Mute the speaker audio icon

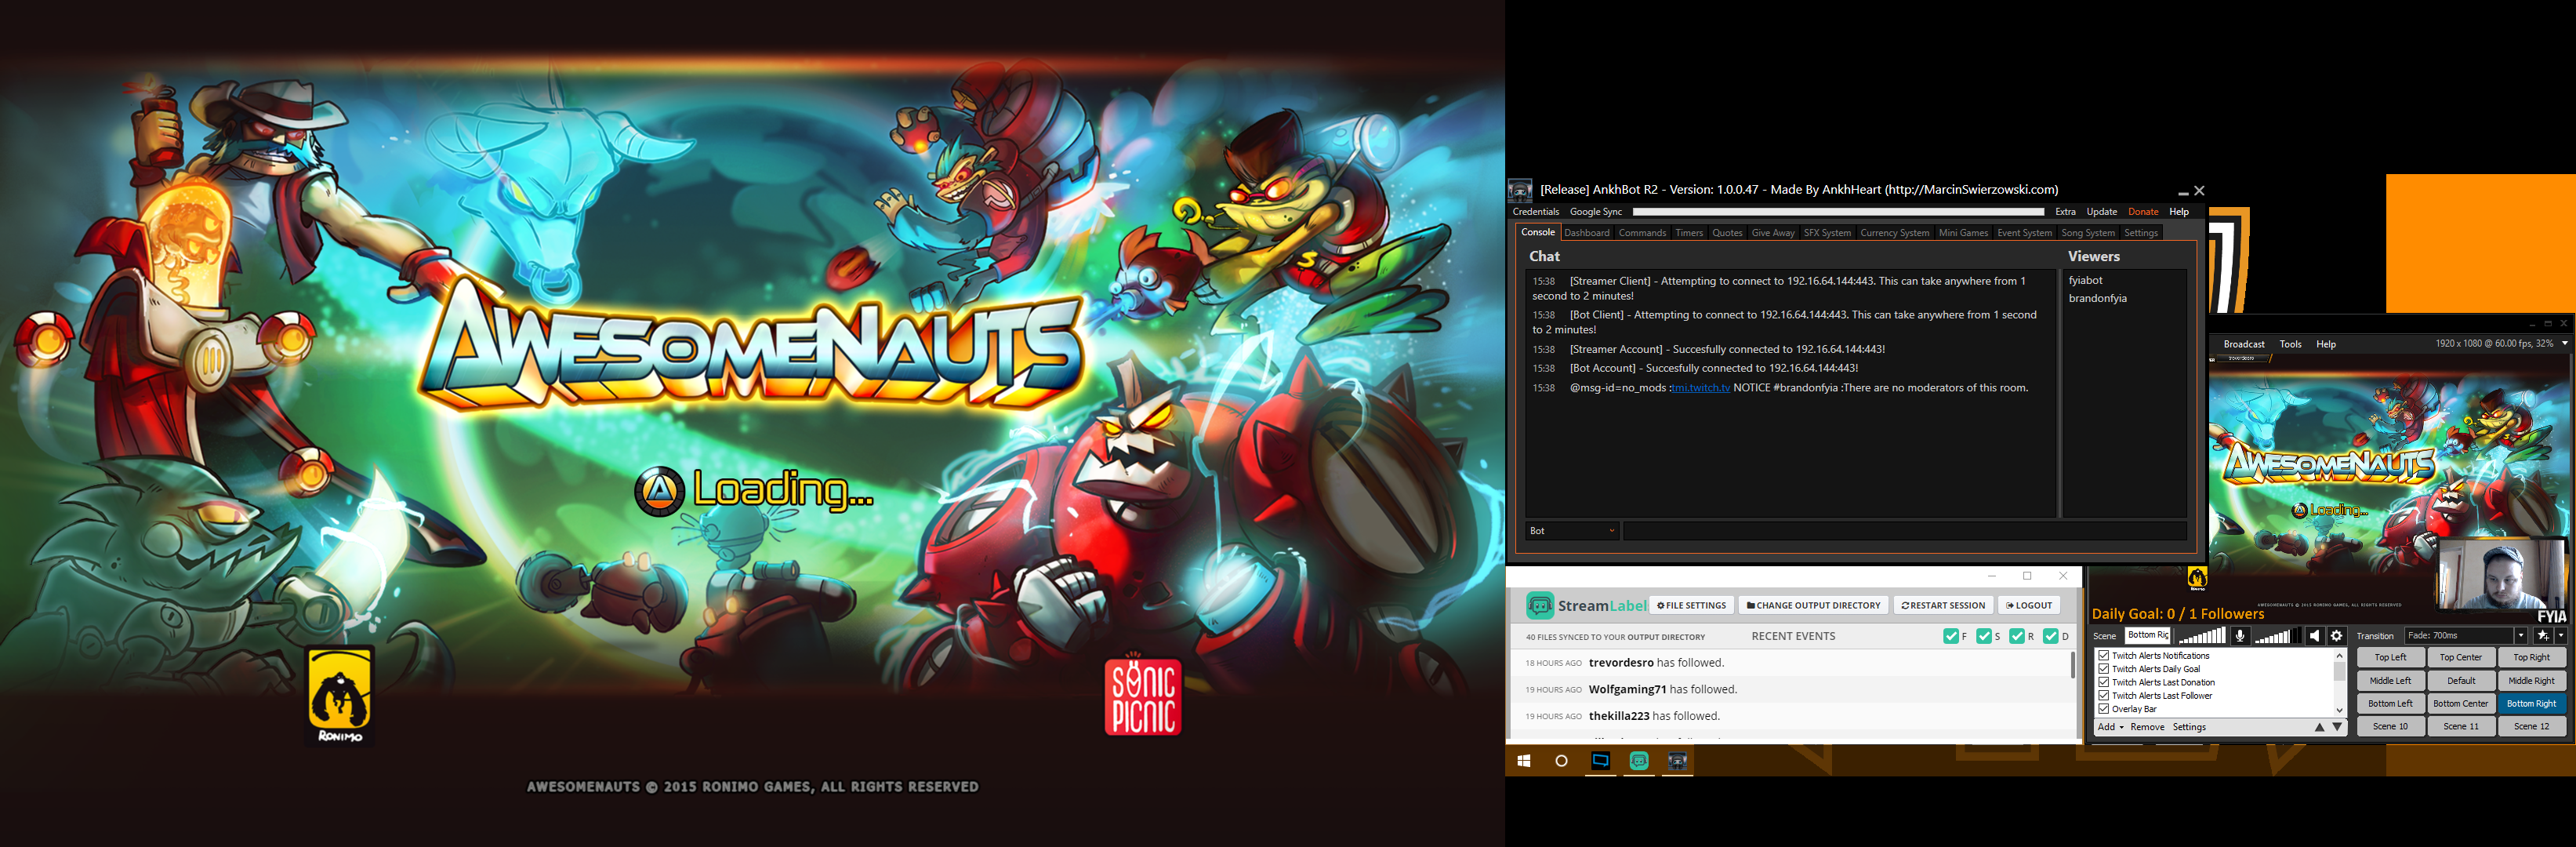[x=2314, y=636]
